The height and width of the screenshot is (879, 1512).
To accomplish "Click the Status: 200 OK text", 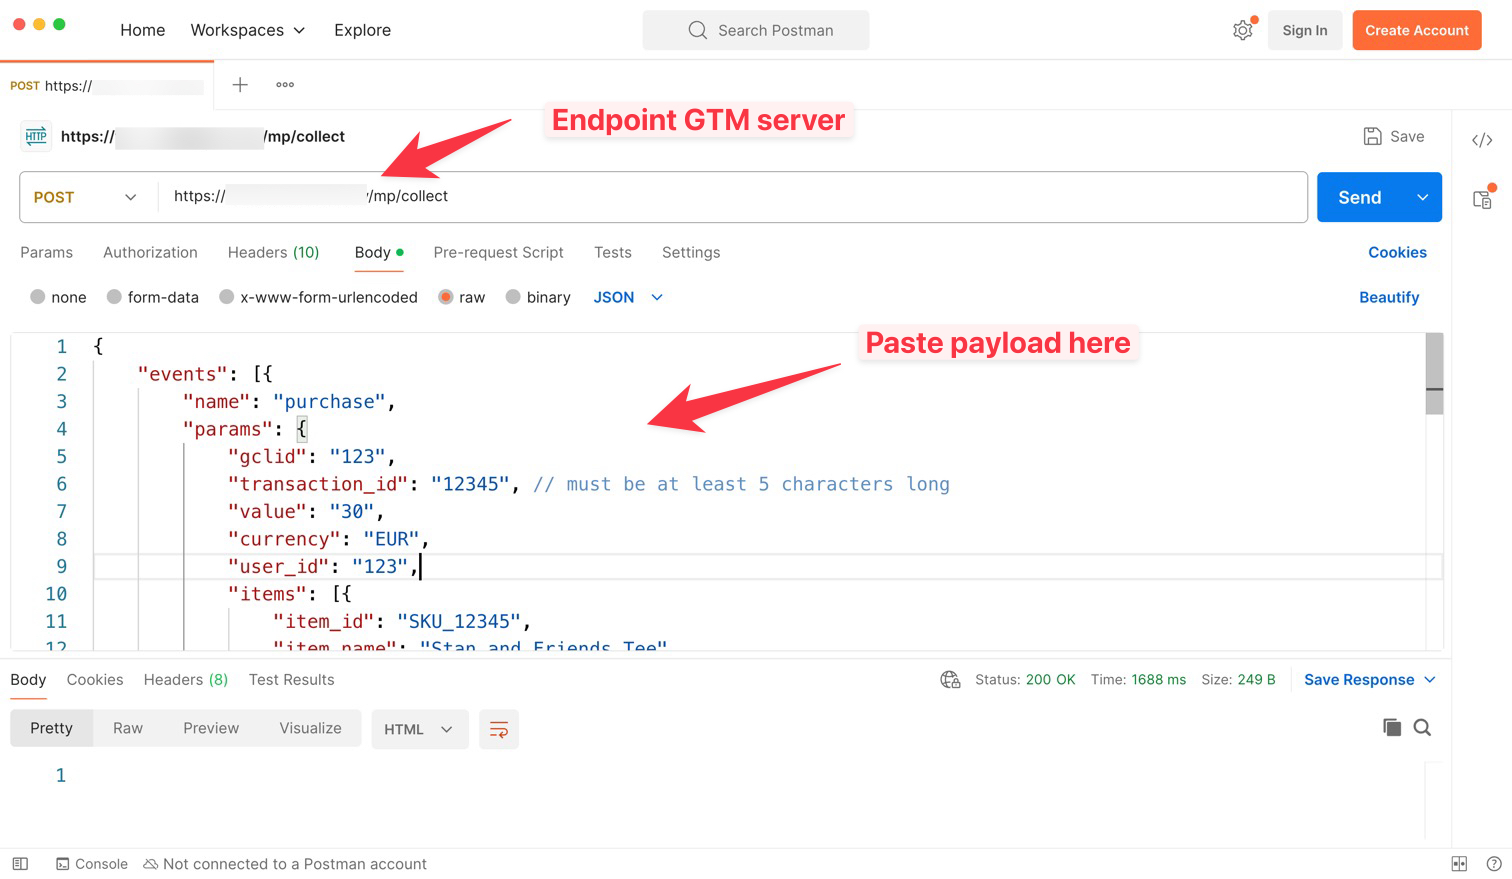I will [x=1025, y=680].
